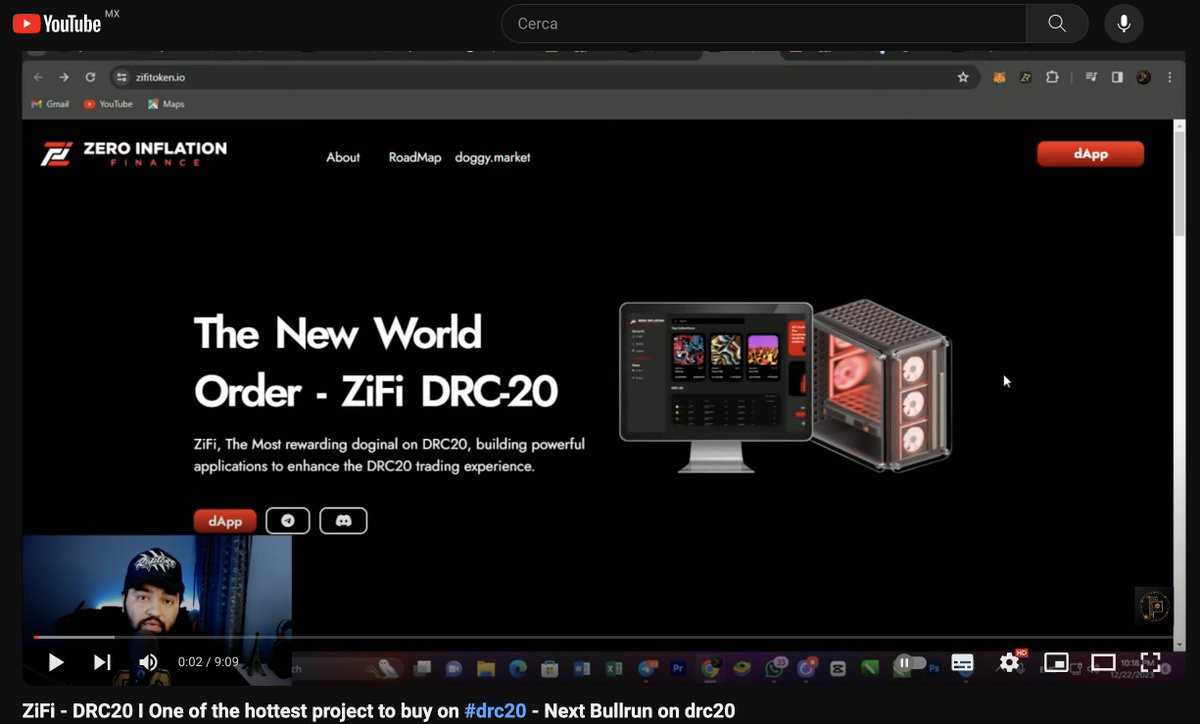1200x724 pixels.
Task: Open the Discord icon button
Action: coord(343,521)
